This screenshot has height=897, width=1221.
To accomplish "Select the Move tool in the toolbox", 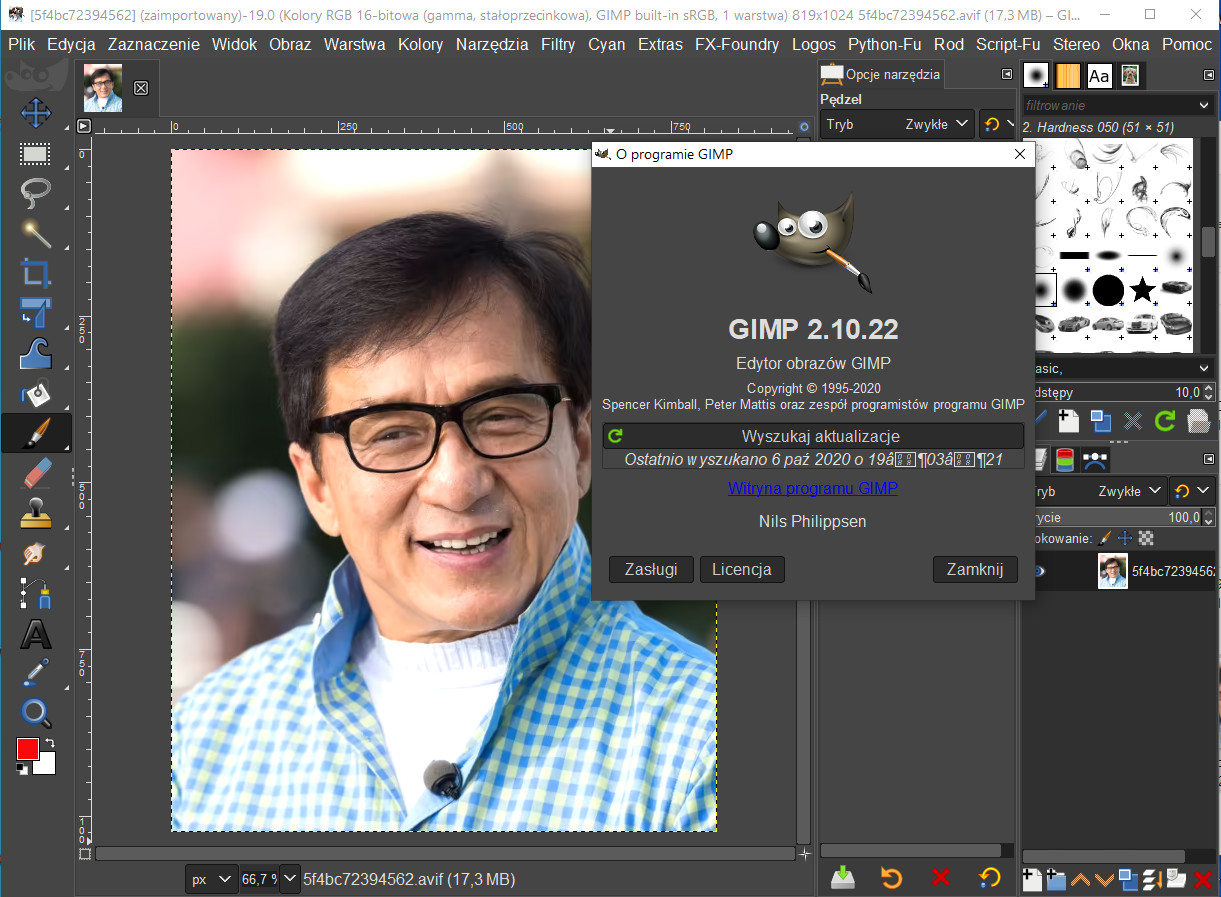I will pos(36,113).
